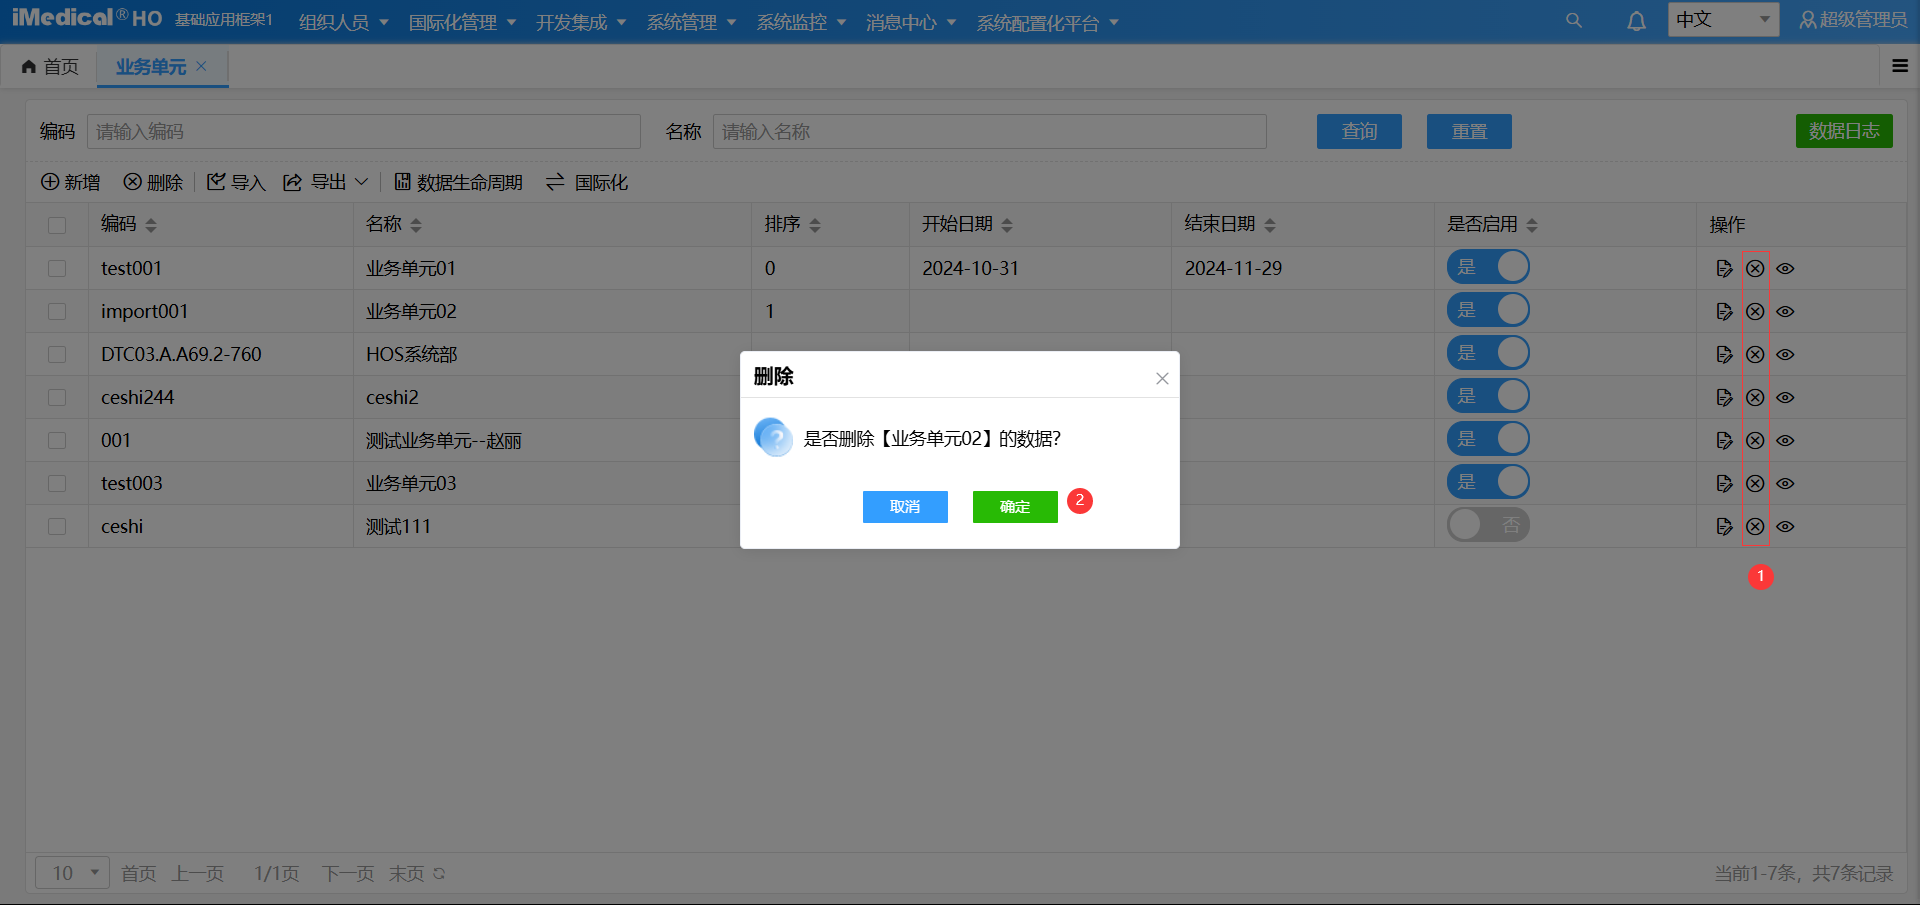Delete icon for test003 row
Image resolution: width=1920 pixels, height=905 pixels.
[1755, 483]
